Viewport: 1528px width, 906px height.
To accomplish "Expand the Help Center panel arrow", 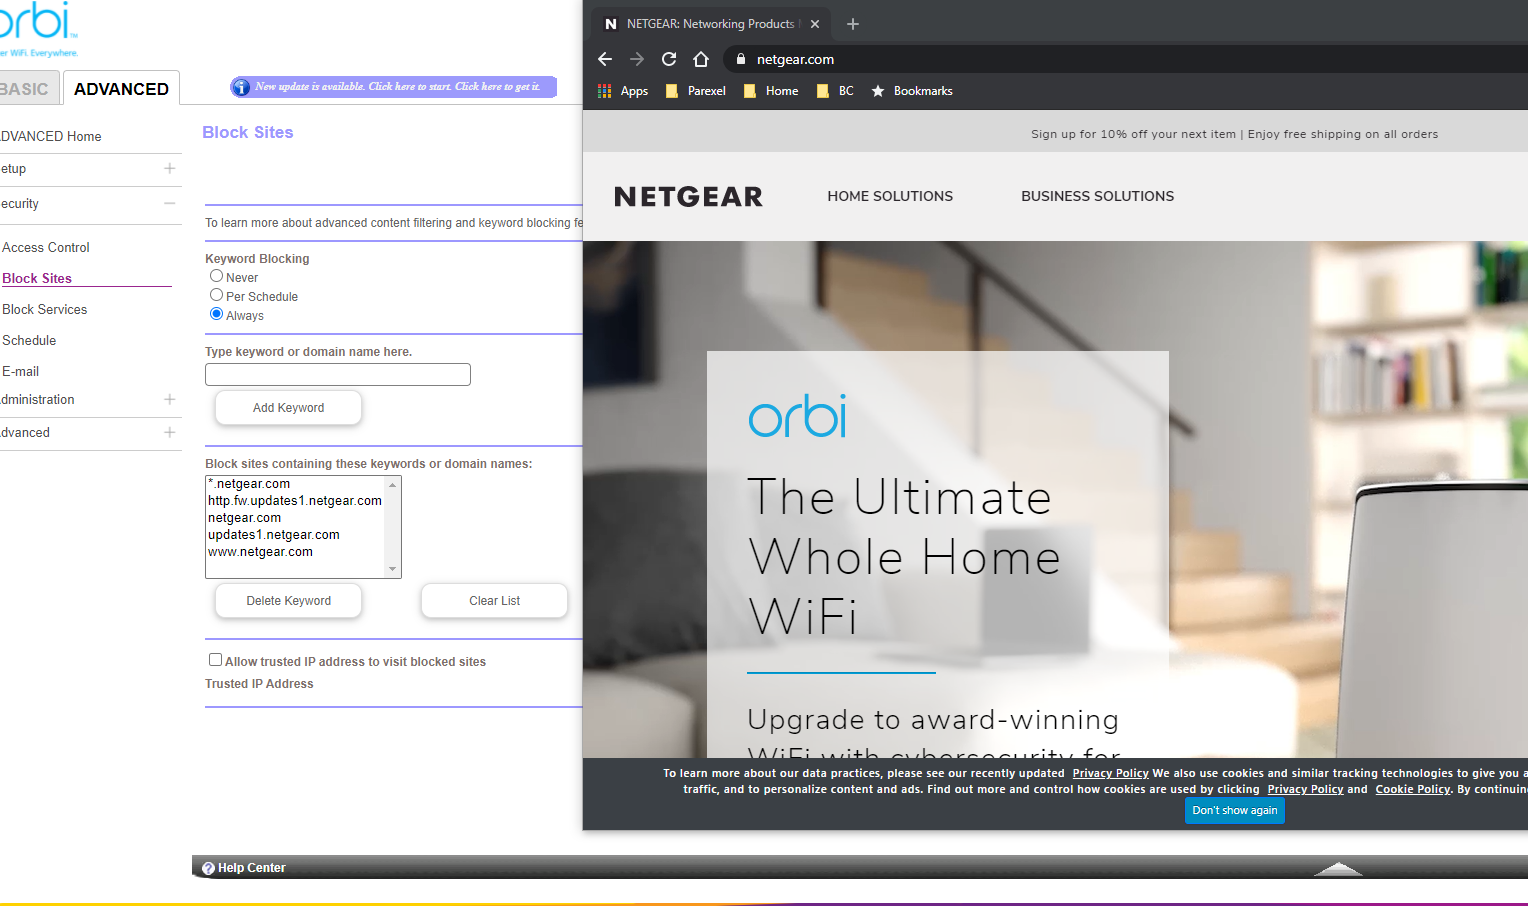I will click(1338, 868).
